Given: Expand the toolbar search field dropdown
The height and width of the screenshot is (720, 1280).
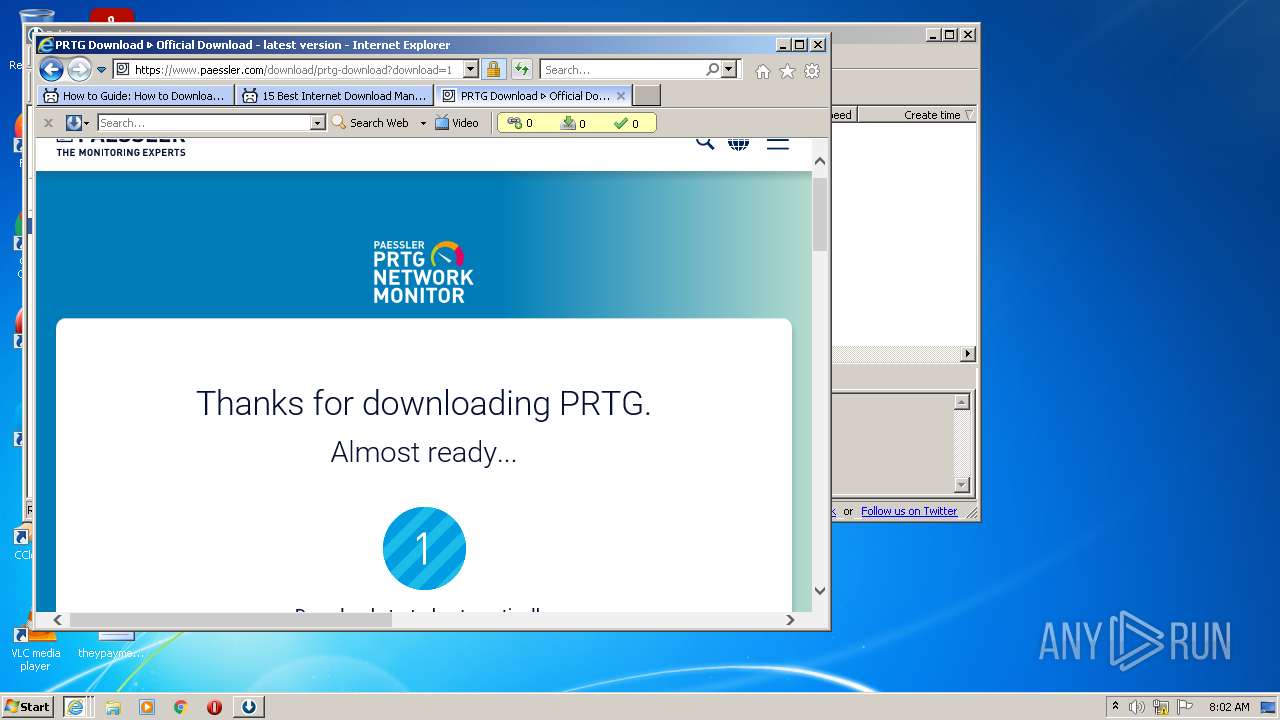Looking at the screenshot, I should click(x=318, y=123).
